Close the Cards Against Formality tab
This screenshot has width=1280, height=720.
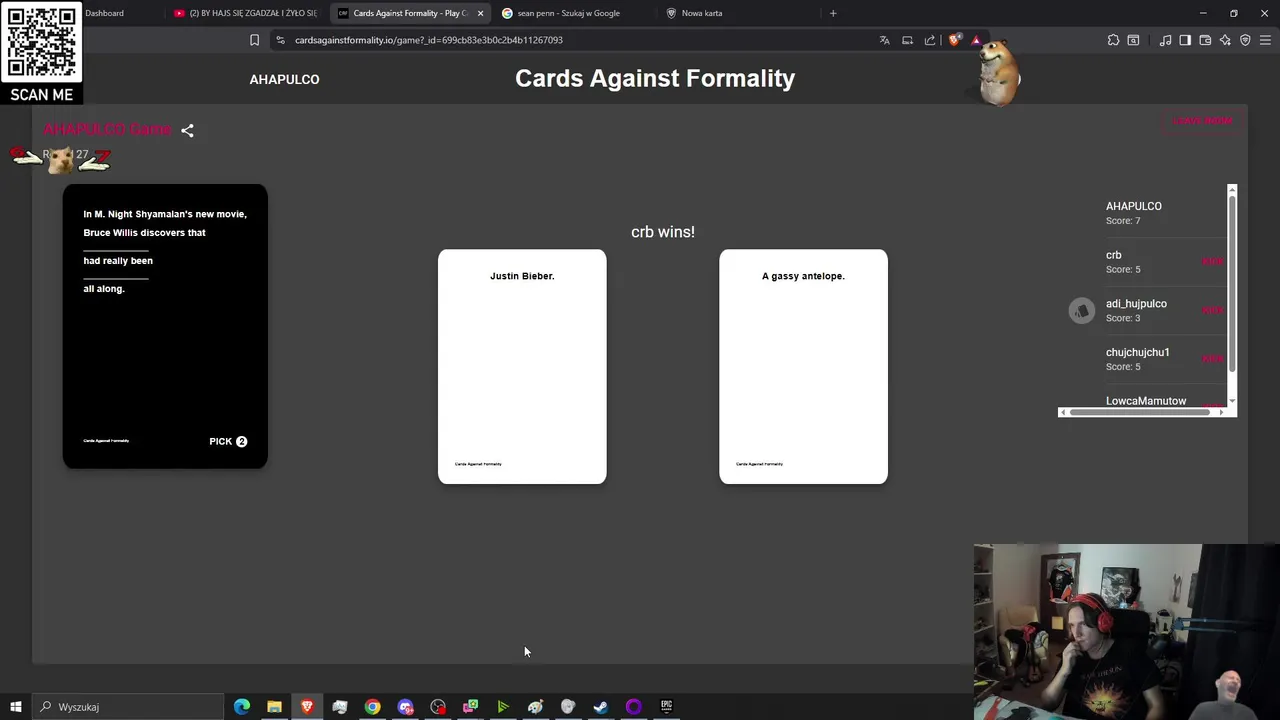point(480,13)
